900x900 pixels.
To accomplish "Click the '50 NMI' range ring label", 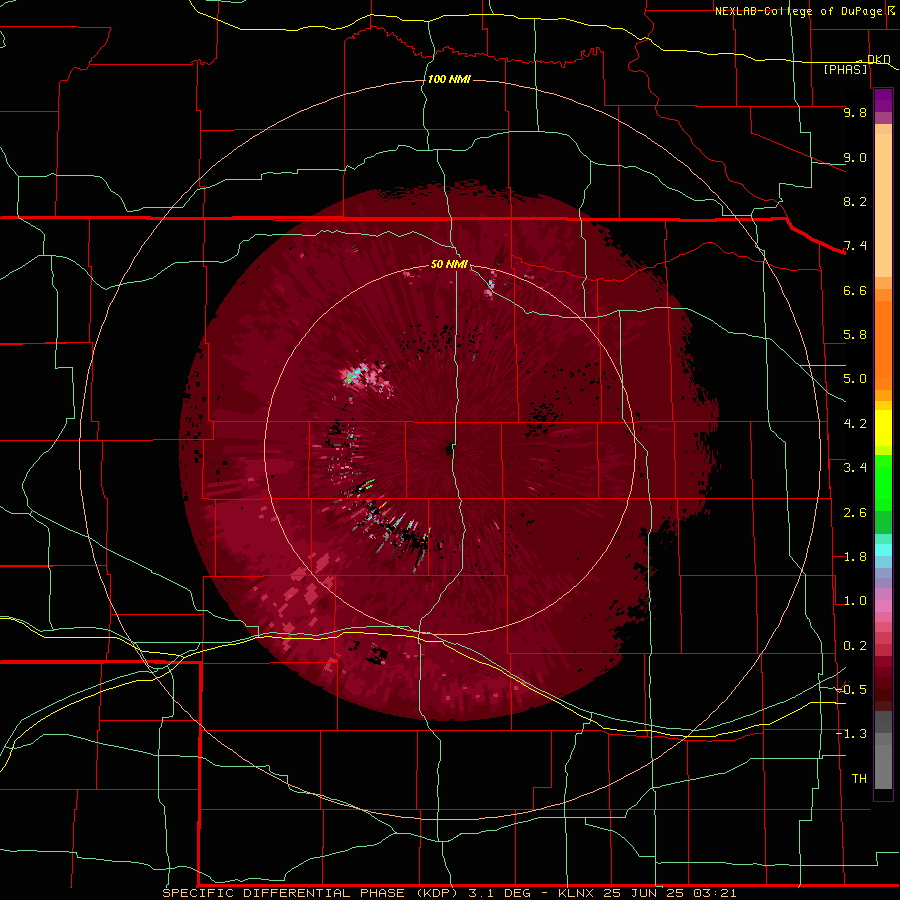I will 449,264.
